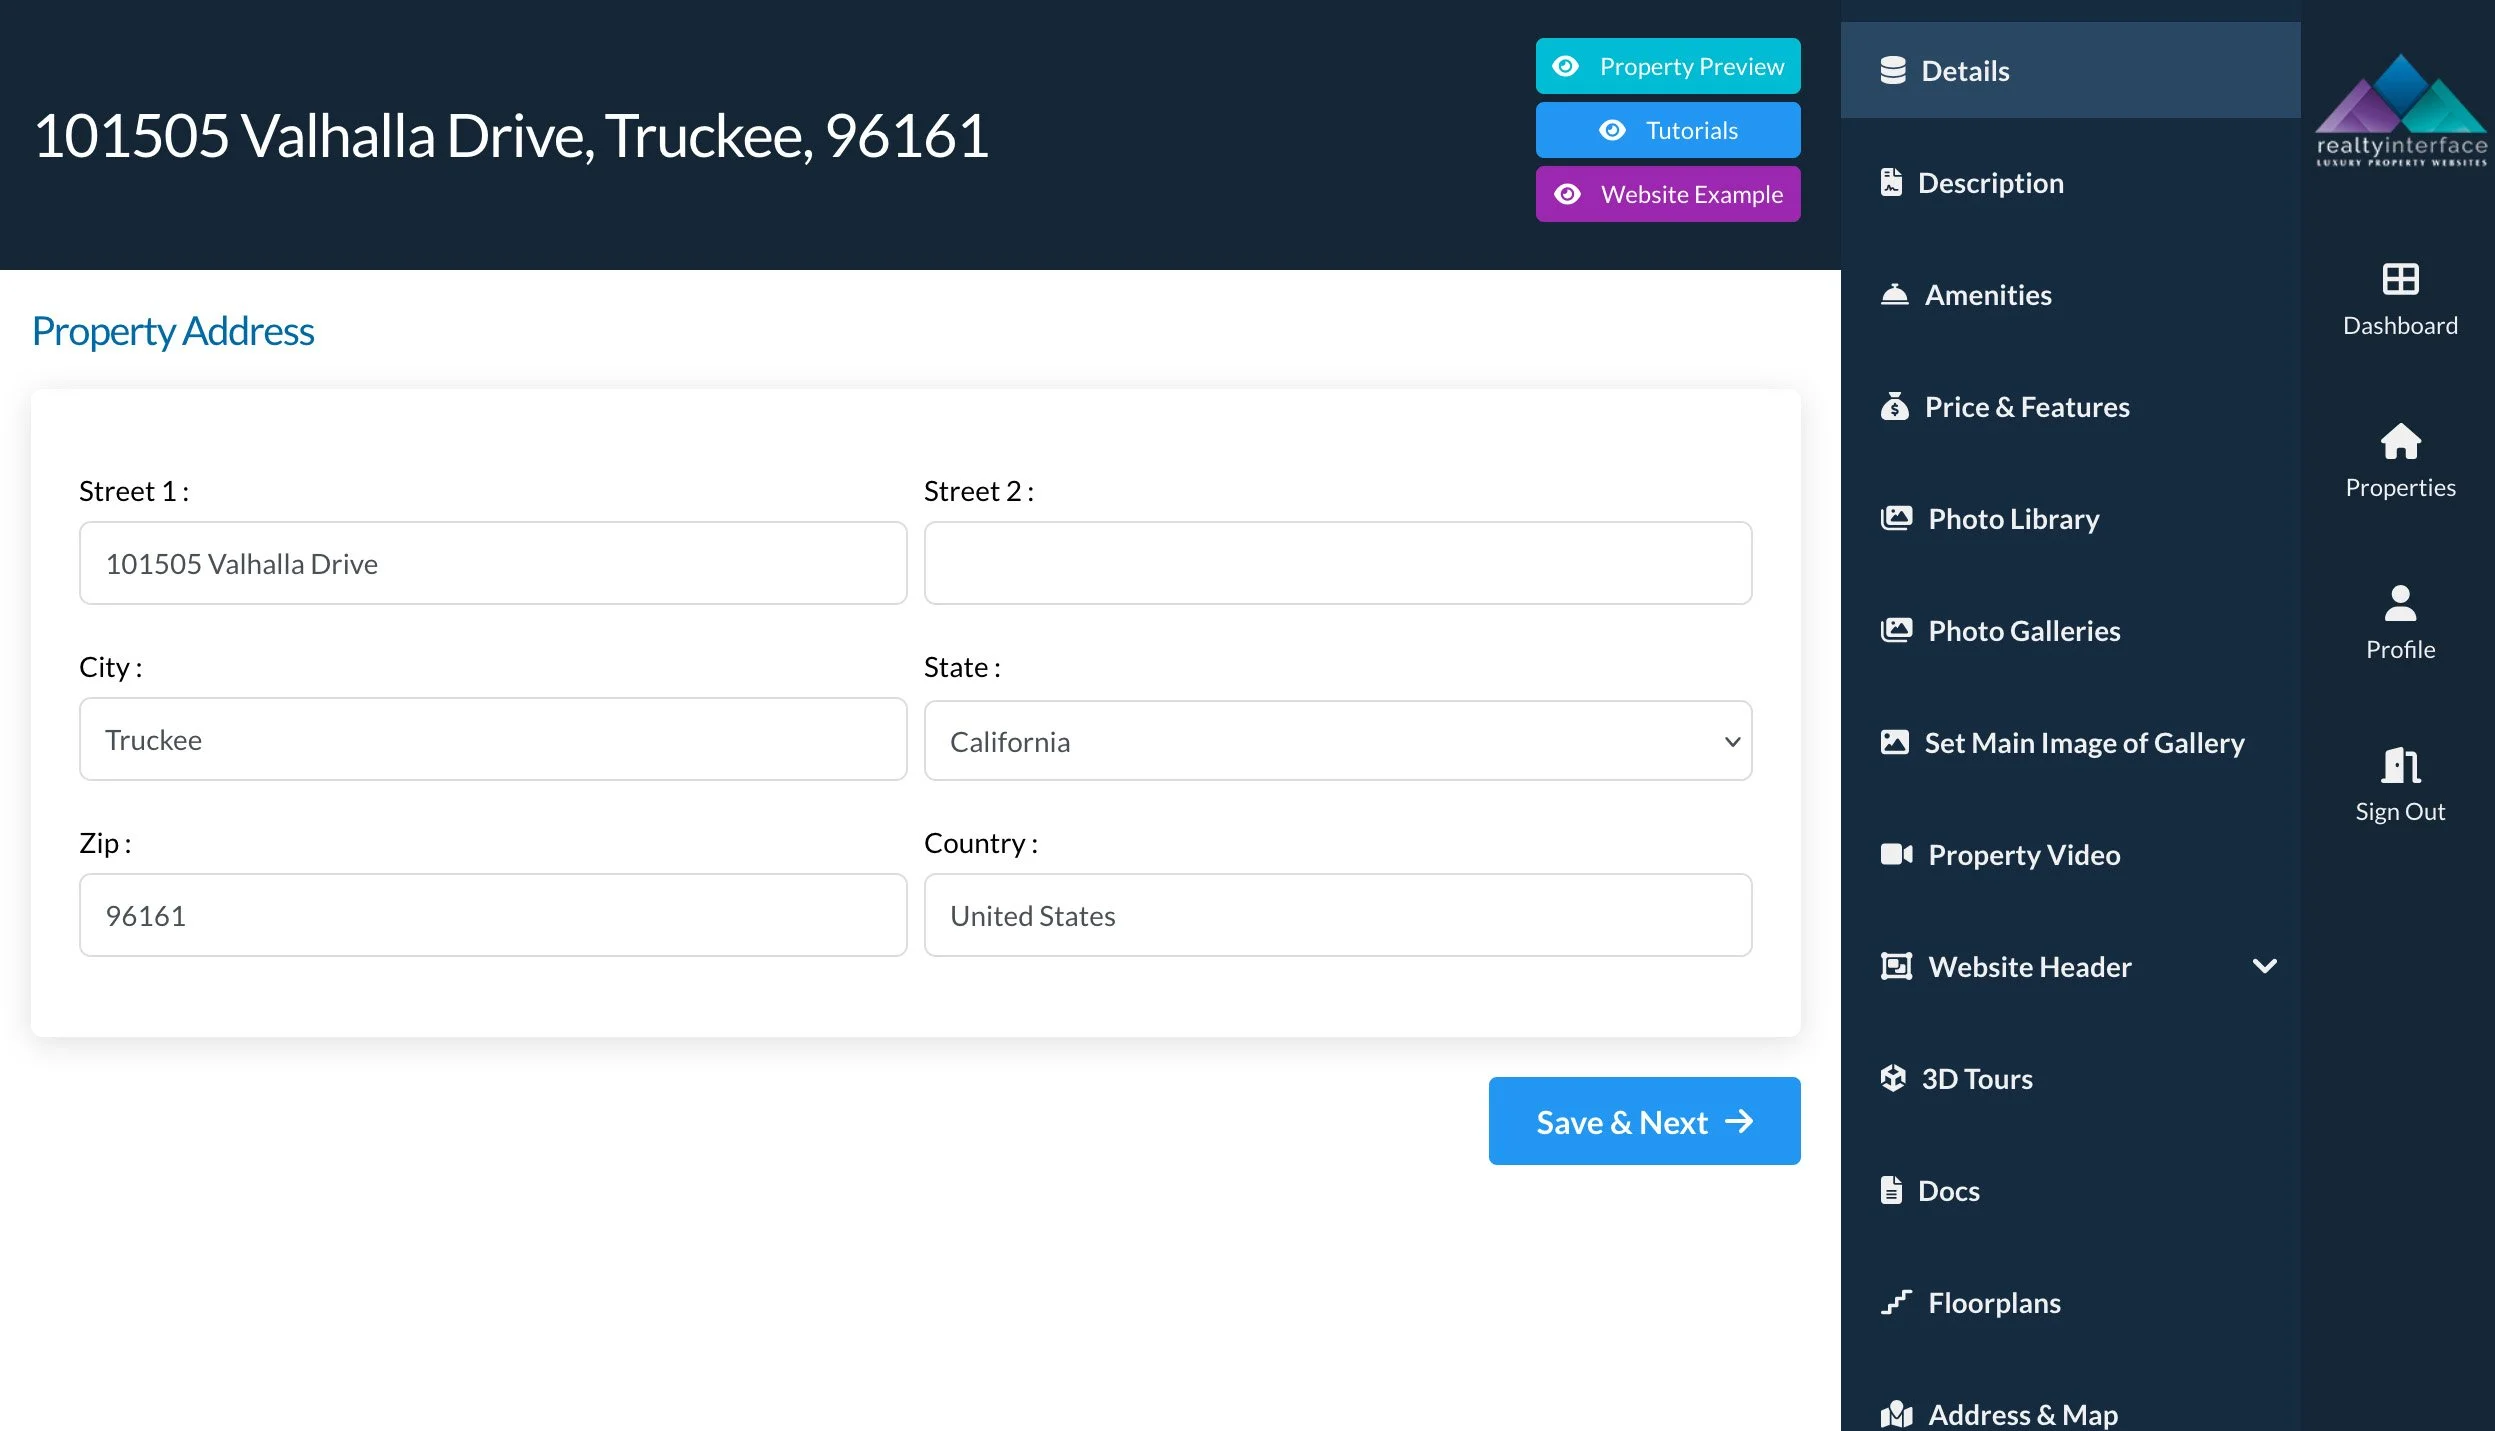Screen dimensions: 2495x1431
Task: Click the Amenities bell icon
Action: click(x=1894, y=295)
